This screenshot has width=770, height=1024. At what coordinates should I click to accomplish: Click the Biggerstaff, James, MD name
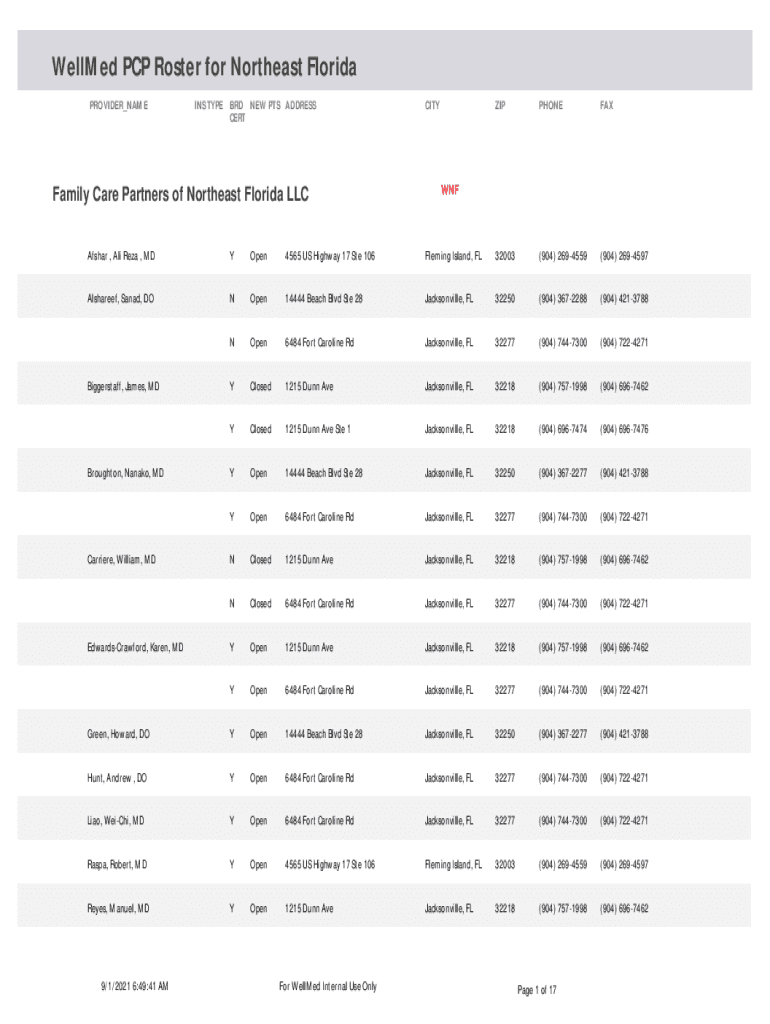123,386
